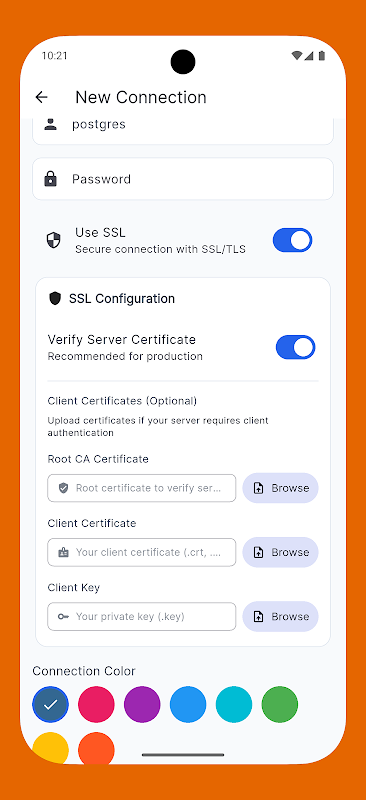This screenshot has height=800, width=366.
Task: Click the 10:21 clock in status bar
Action: [54, 56]
